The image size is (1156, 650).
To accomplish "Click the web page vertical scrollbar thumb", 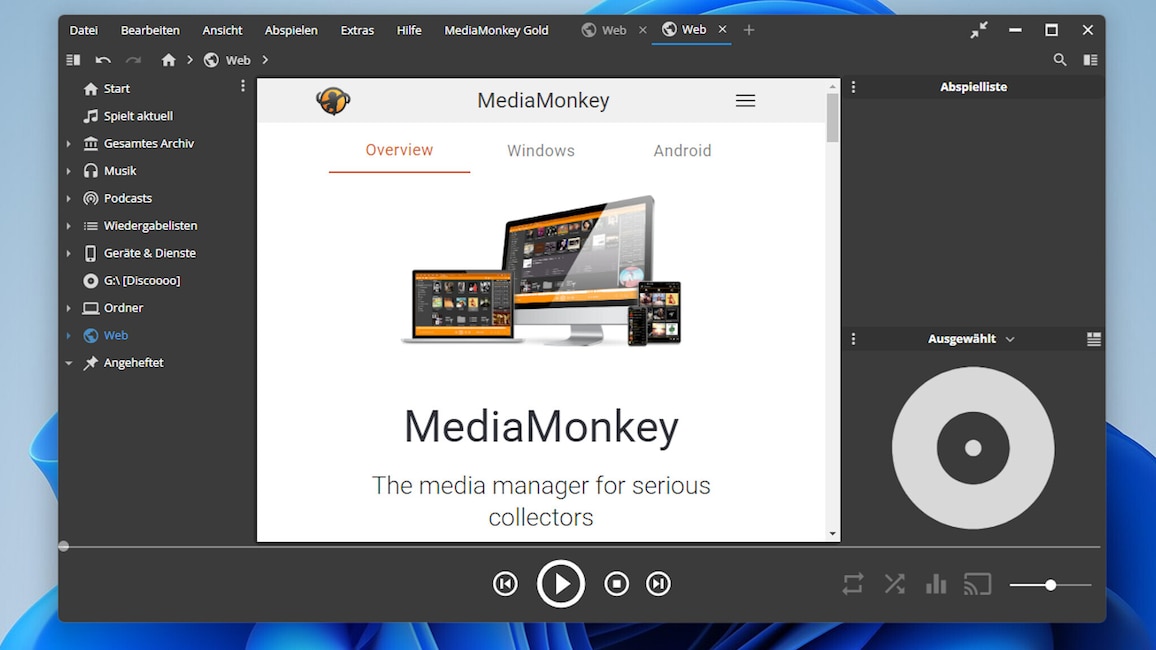I will 832,118.
